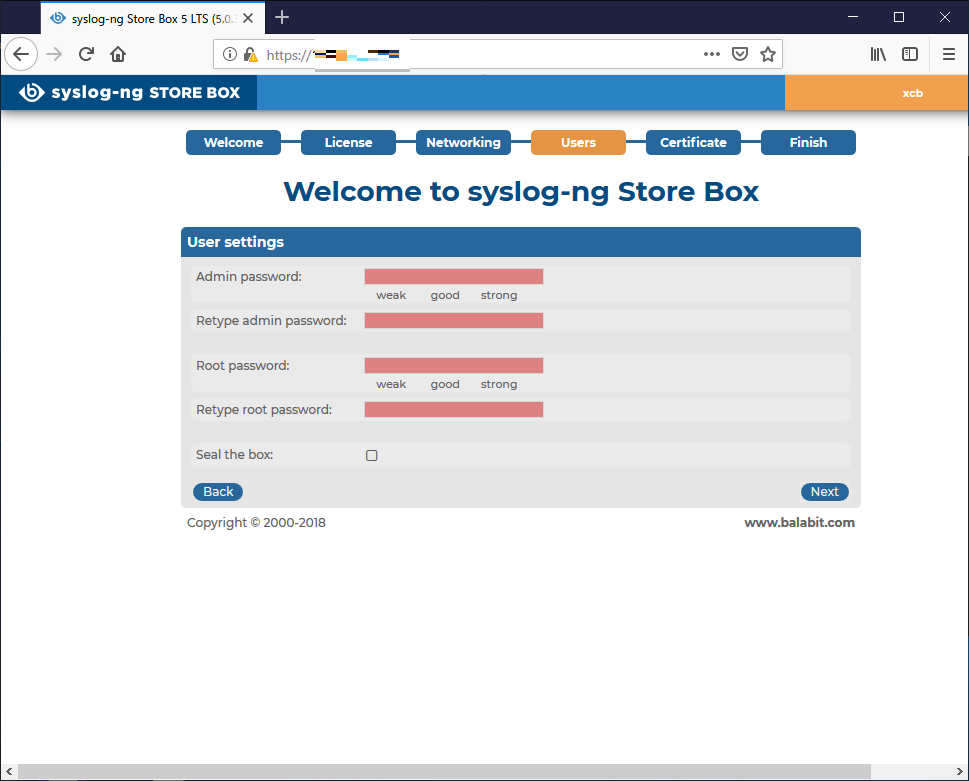The width and height of the screenshot is (969, 781).
Task: Click the 'Admin password:' label
Action: pos(248,277)
